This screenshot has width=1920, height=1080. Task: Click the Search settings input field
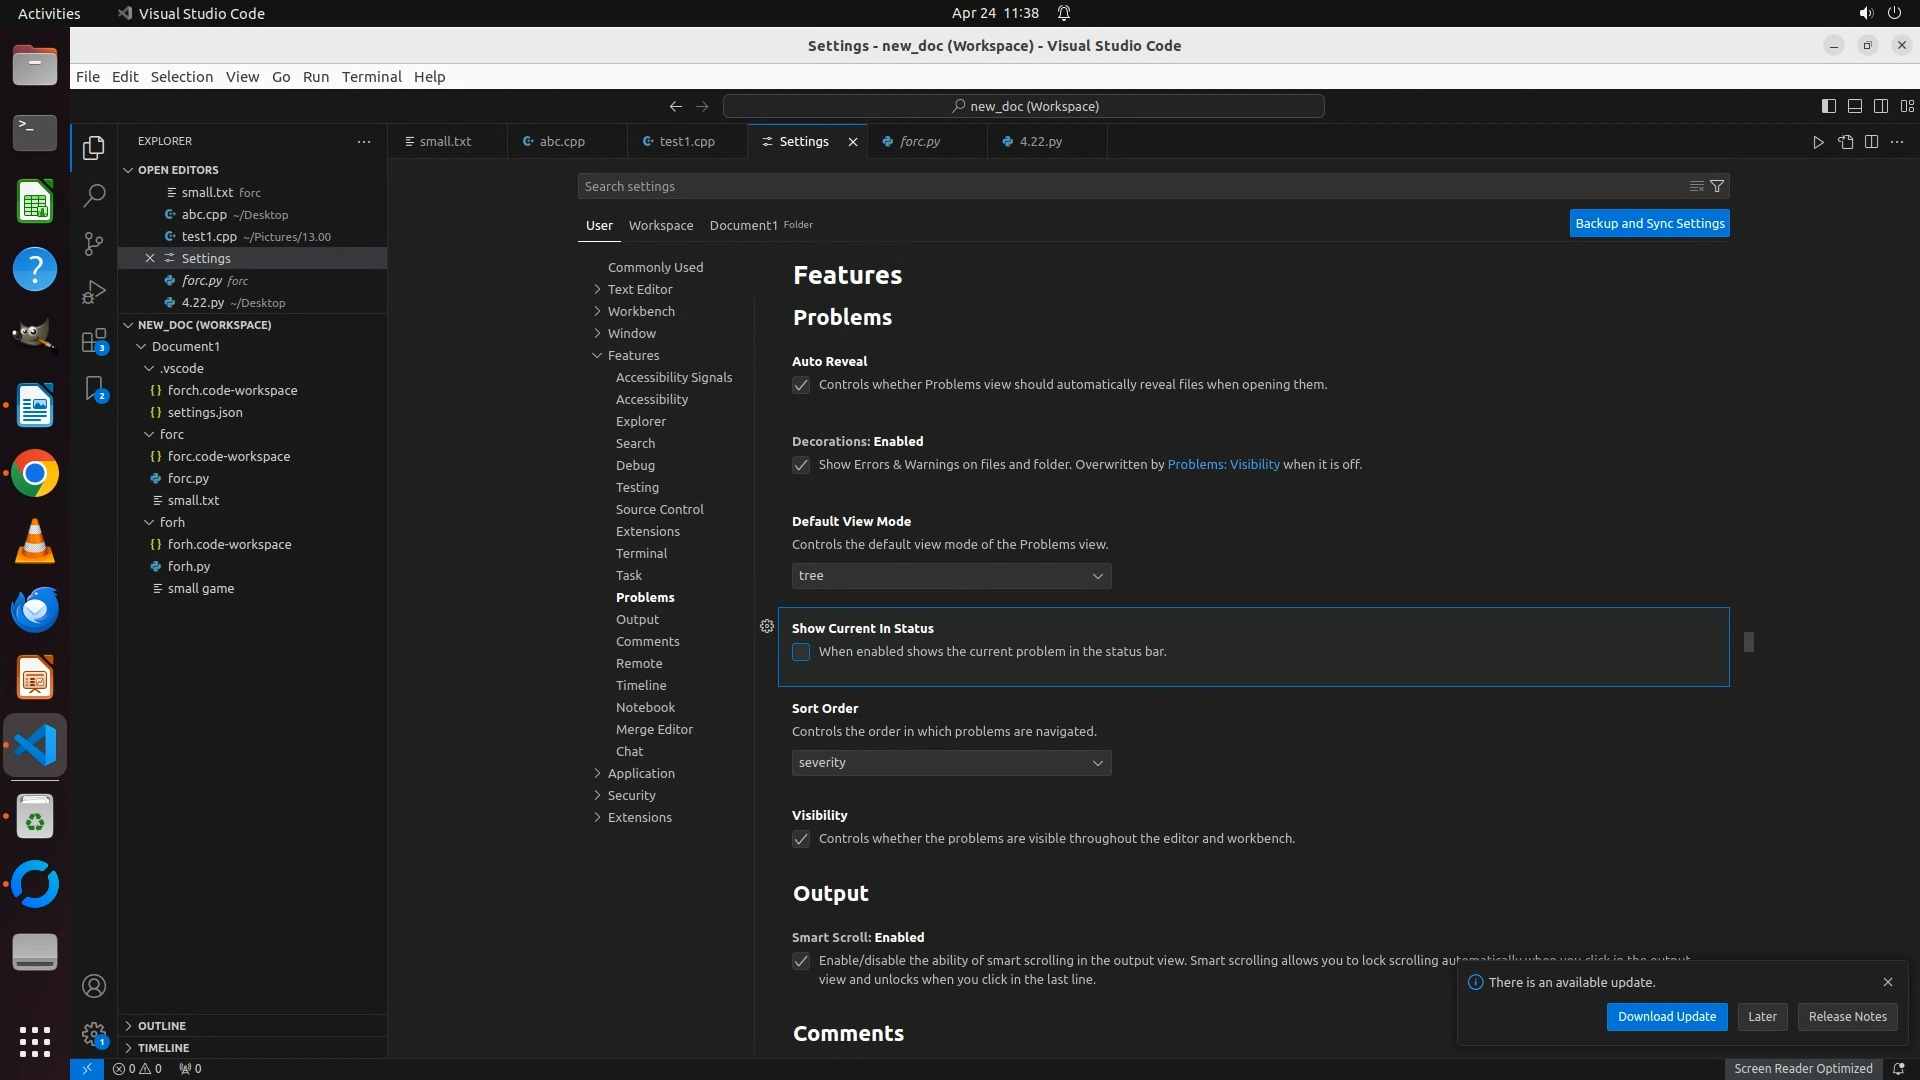(x=1130, y=186)
